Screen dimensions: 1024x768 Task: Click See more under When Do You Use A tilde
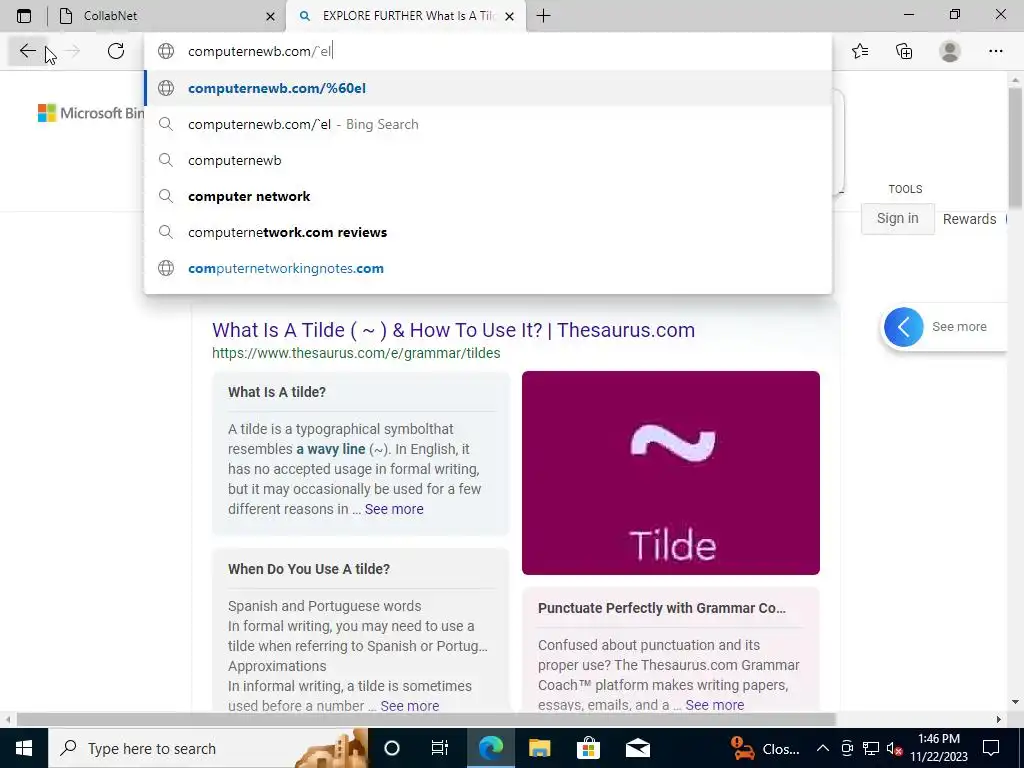click(409, 706)
